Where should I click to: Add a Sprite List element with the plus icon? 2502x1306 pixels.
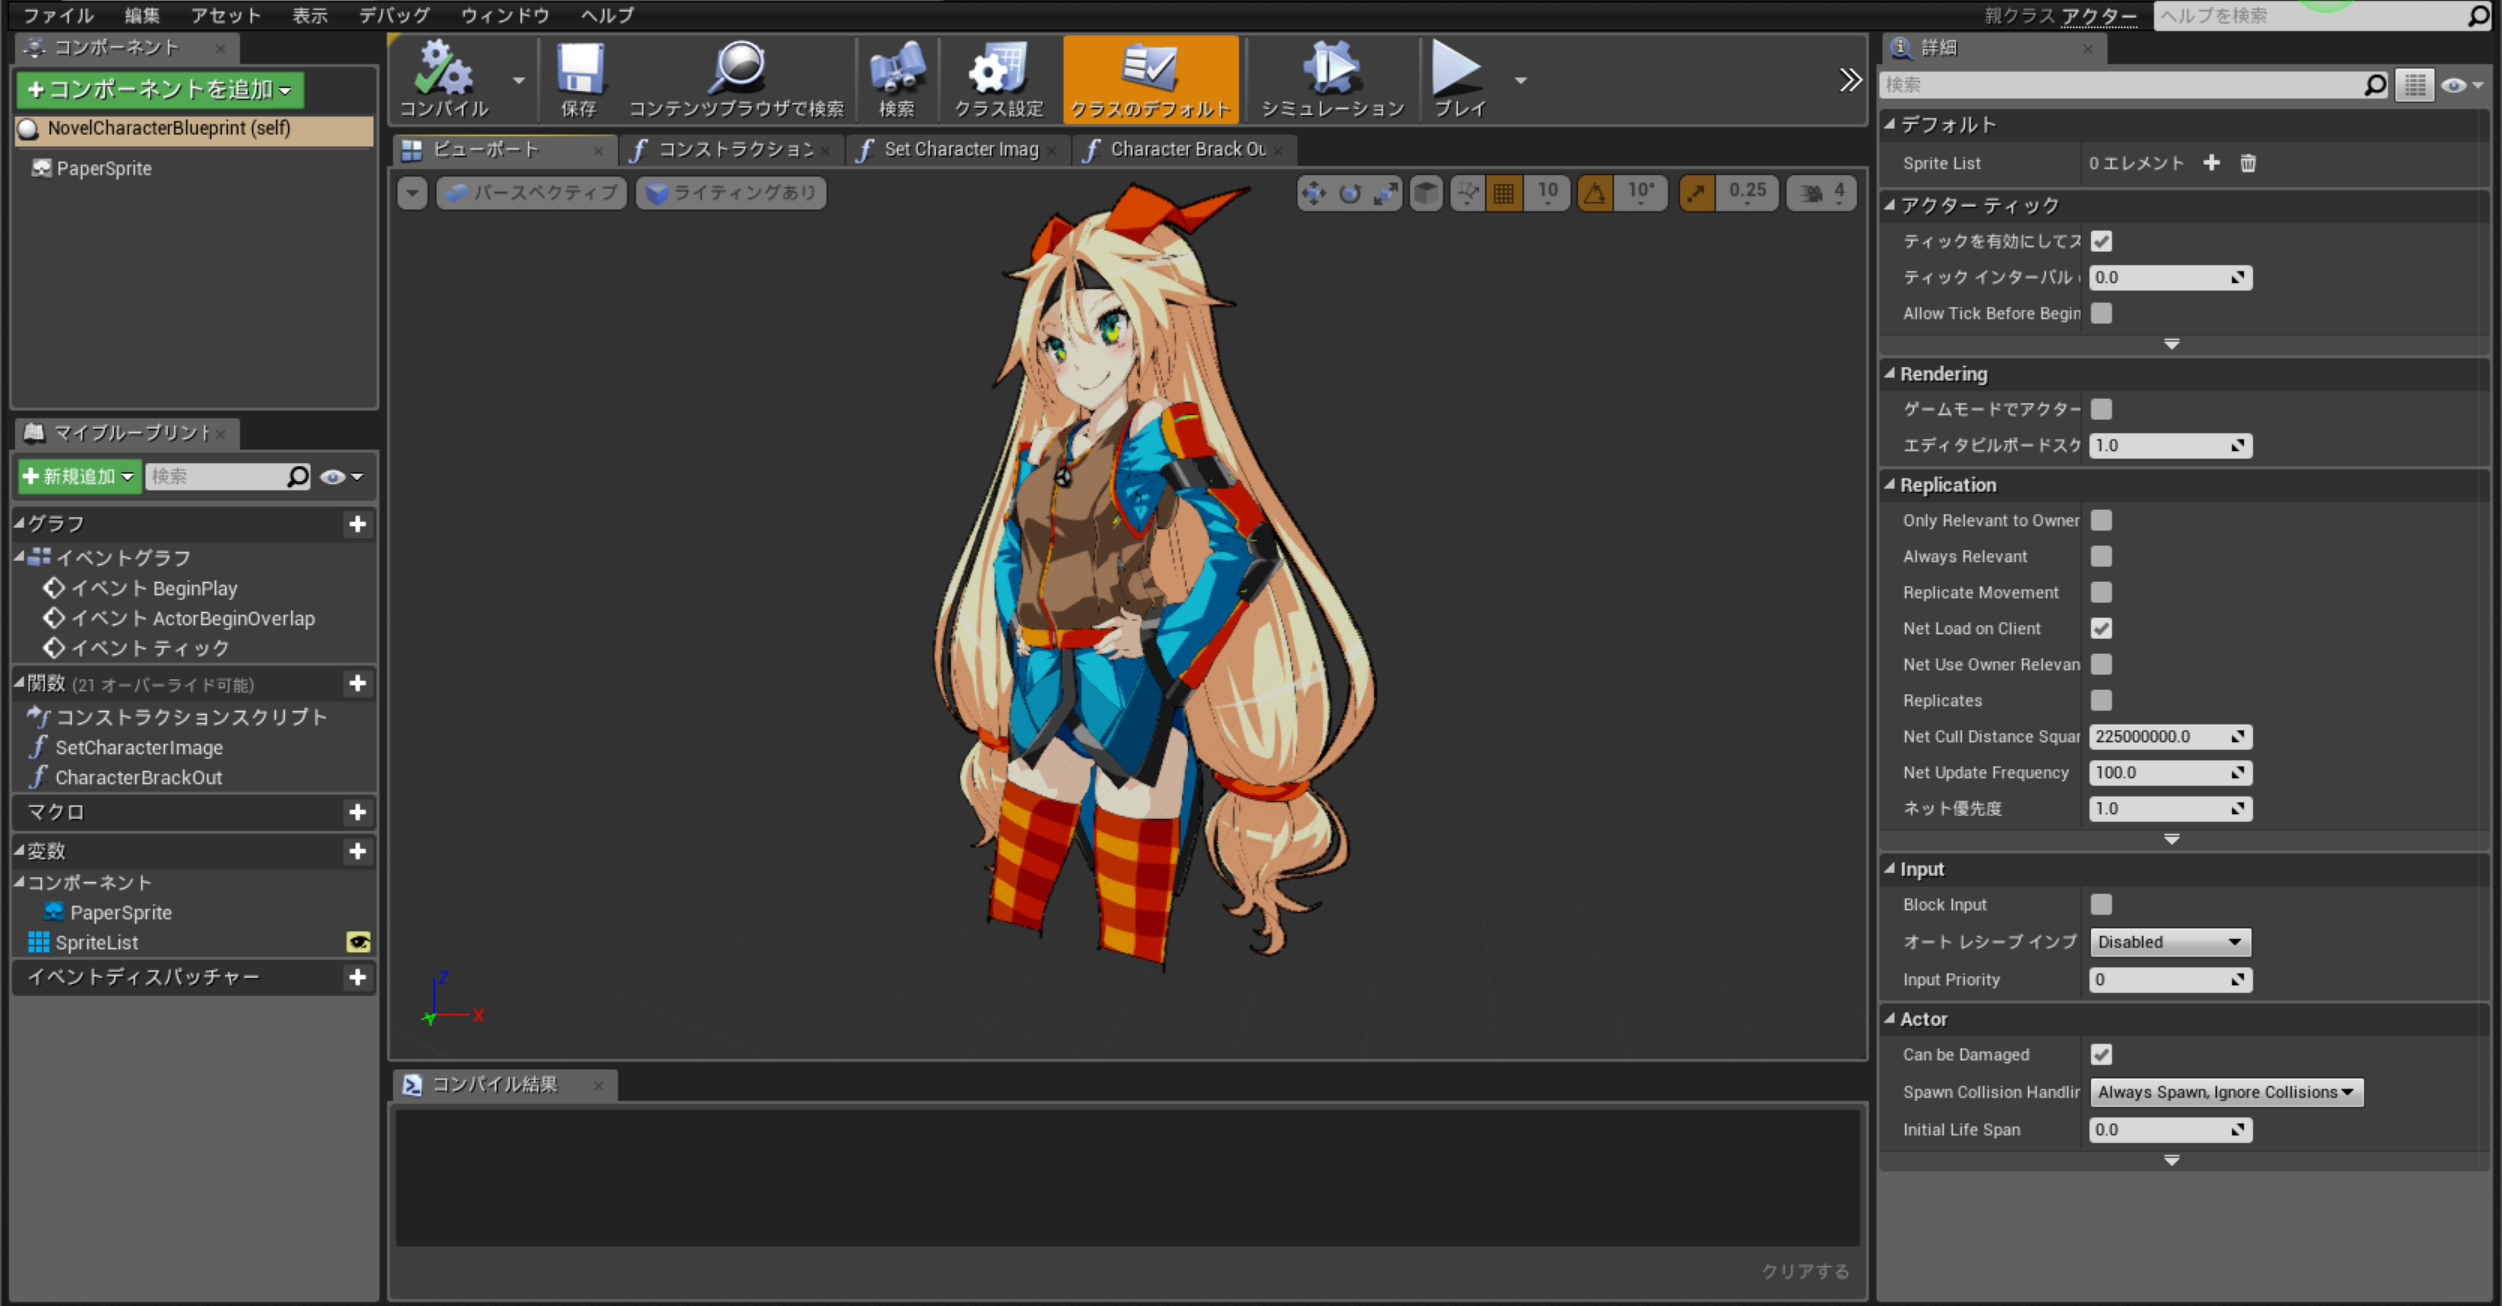click(2211, 163)
